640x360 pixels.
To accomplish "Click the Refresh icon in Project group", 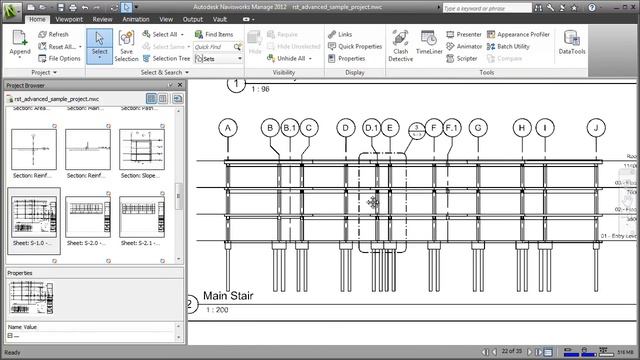I will pos(42,35).
